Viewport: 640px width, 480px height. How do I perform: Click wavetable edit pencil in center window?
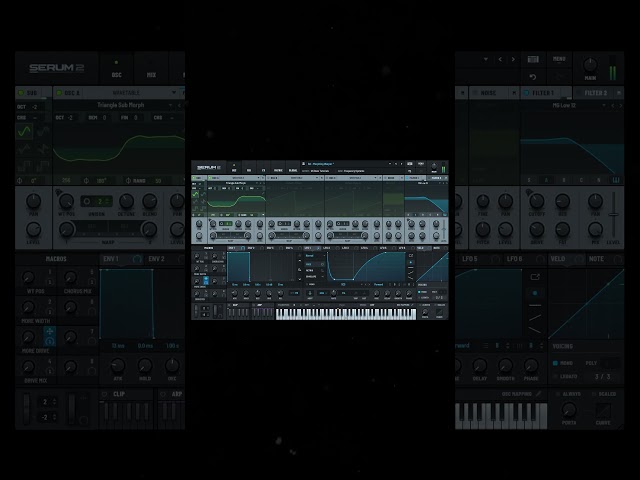pyautogui.click(x=263, y=193)
